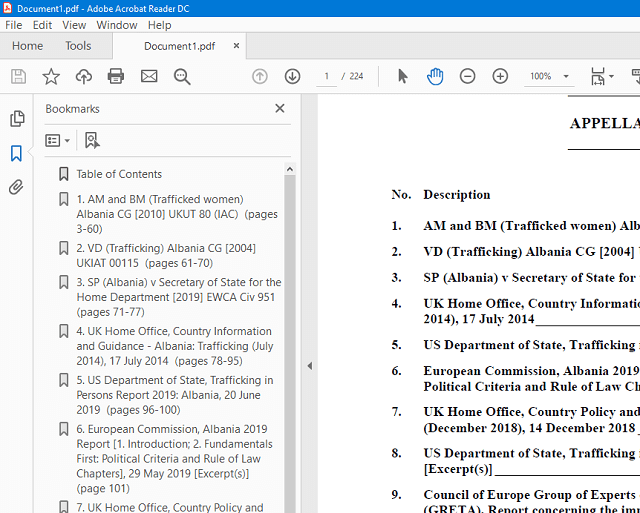Click the bookmarks panel scrollbar track
This screenshot has height=513, width=640.
pos(290,344)
